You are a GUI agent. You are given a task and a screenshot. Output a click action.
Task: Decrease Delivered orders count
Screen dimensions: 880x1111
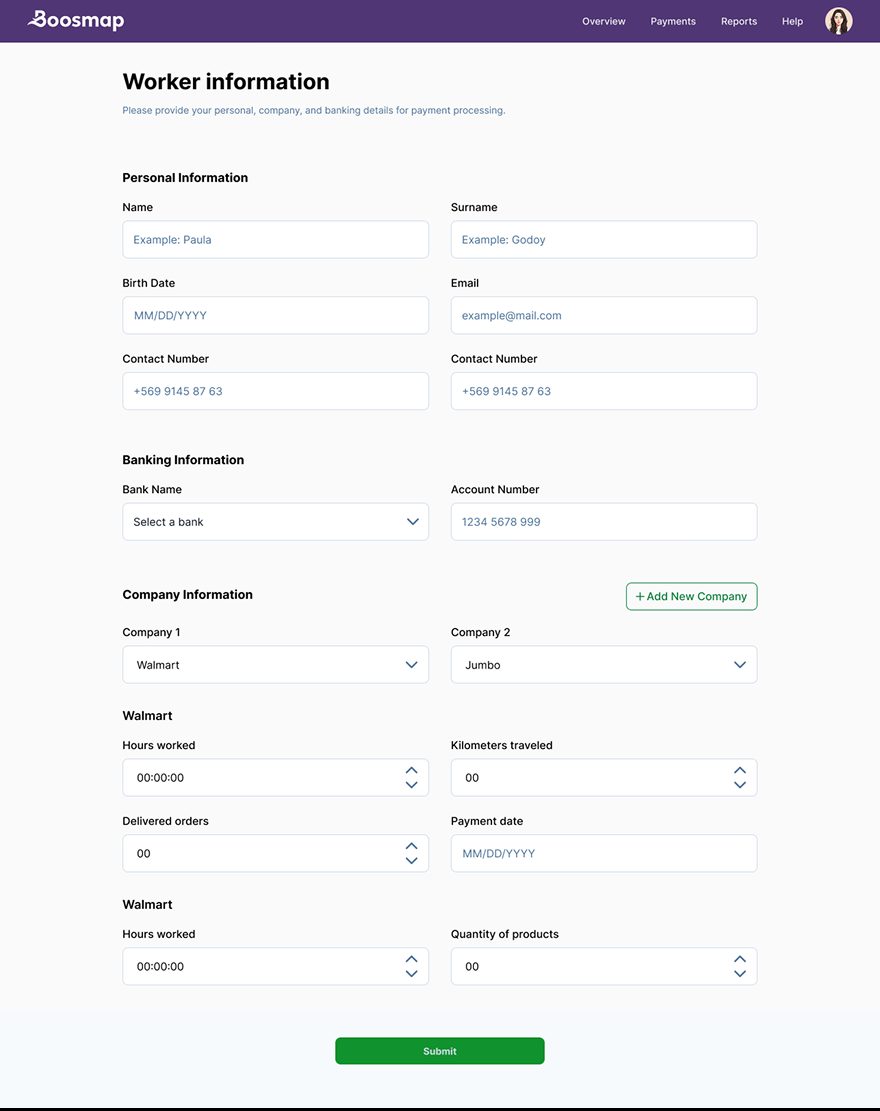(411, 861)
